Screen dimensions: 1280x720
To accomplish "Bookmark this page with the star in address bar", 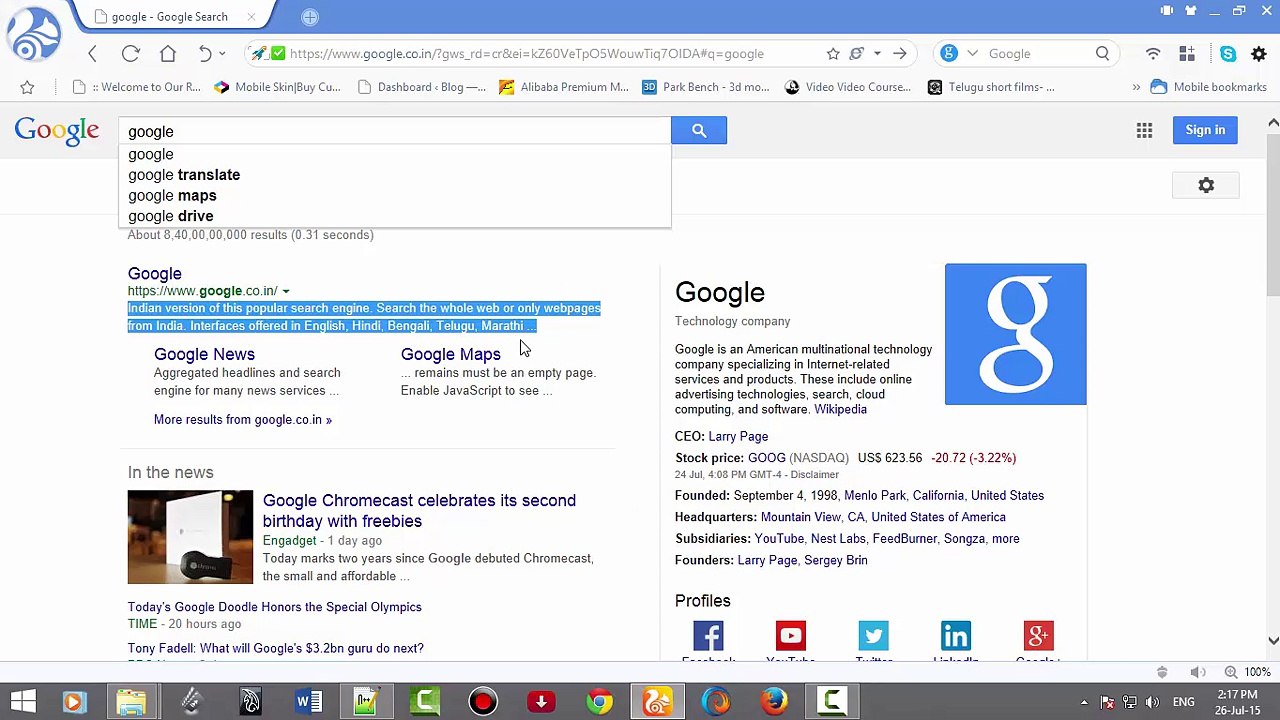I will coord(833,54).
